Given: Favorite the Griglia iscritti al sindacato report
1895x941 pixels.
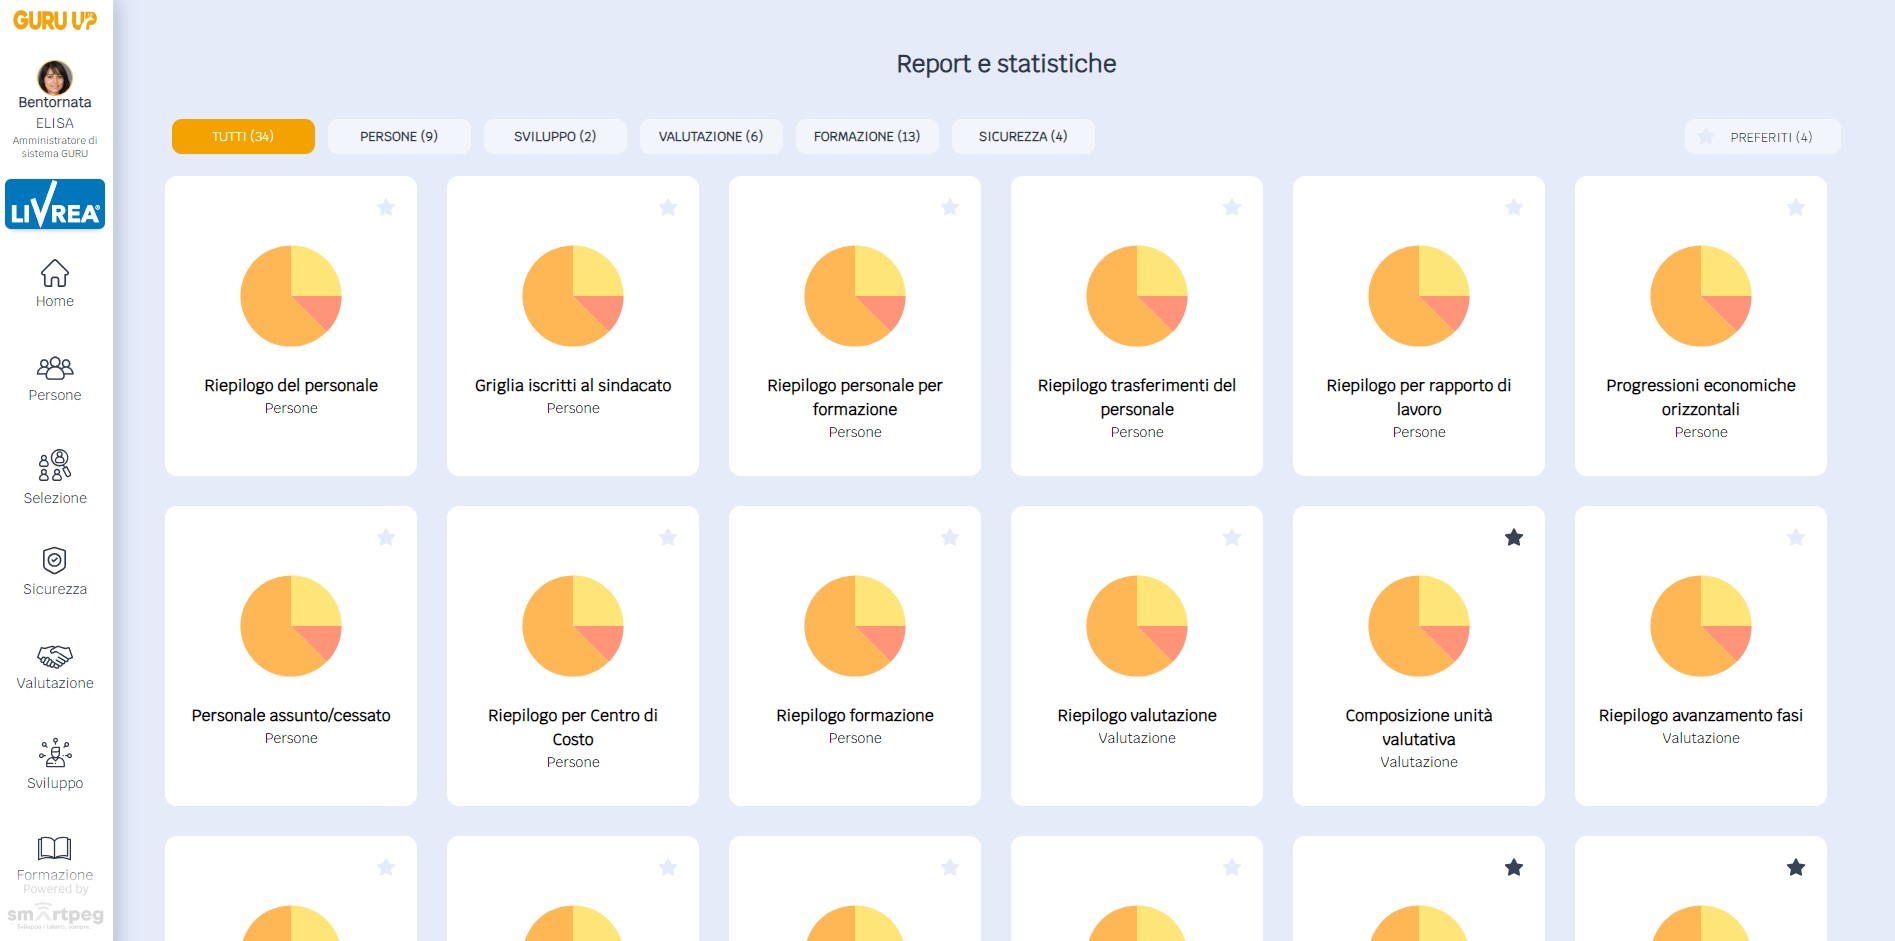Looking at the screenshot, I should [x=668, y=207].
